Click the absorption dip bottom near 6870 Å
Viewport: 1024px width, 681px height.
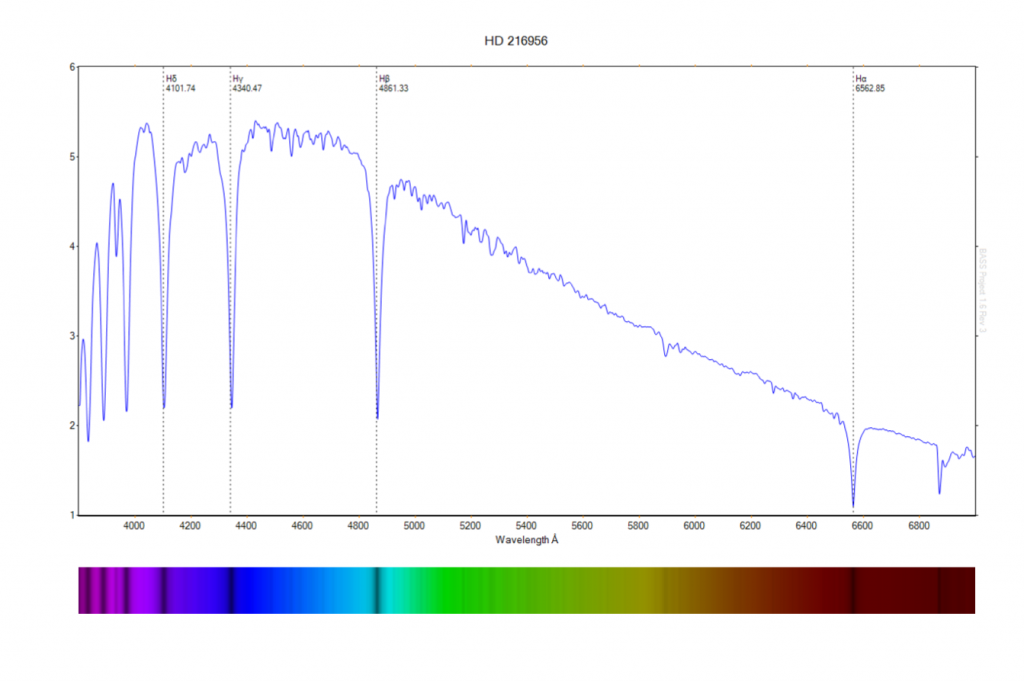[x=939, y=492]
